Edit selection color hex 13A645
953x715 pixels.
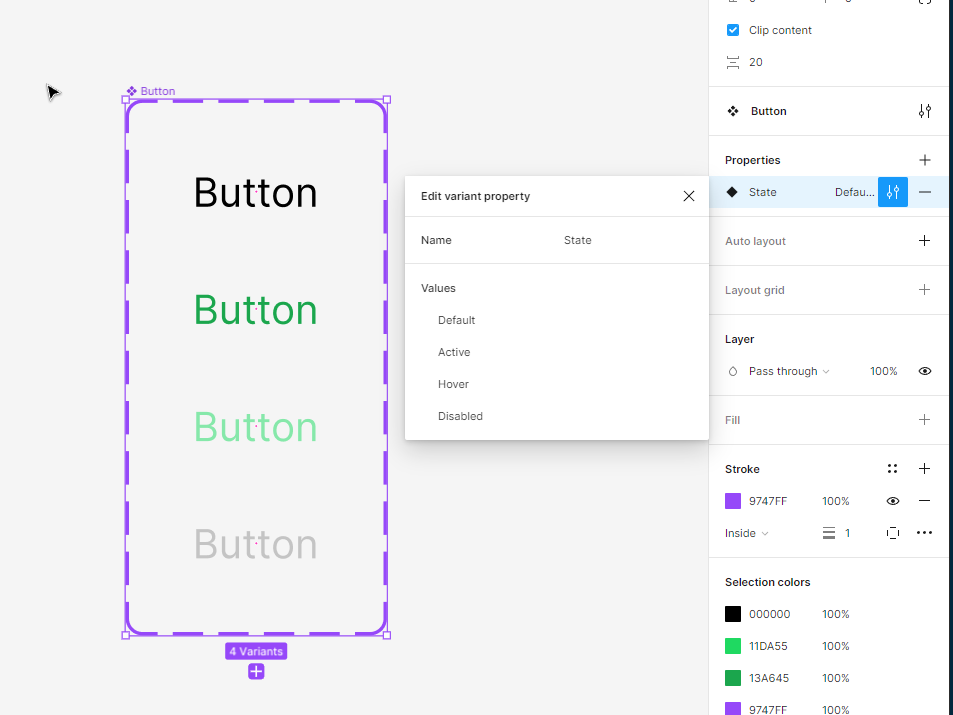[x=769, y=678]
